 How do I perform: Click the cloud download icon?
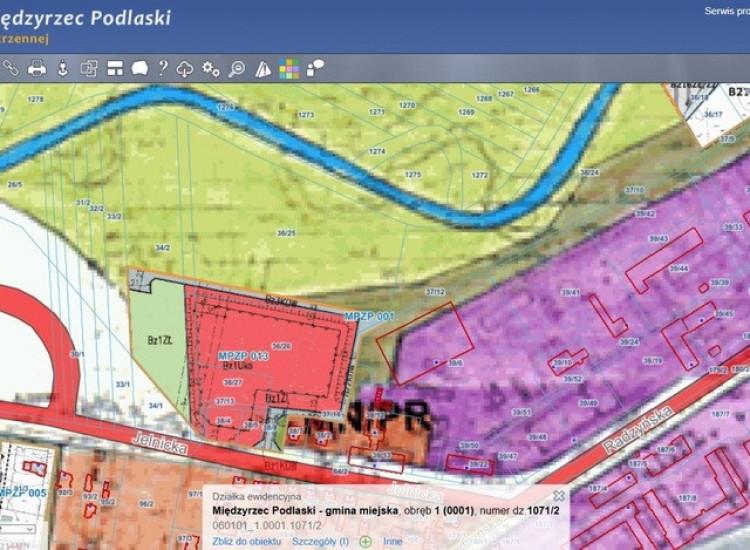(x=185, y=69)
